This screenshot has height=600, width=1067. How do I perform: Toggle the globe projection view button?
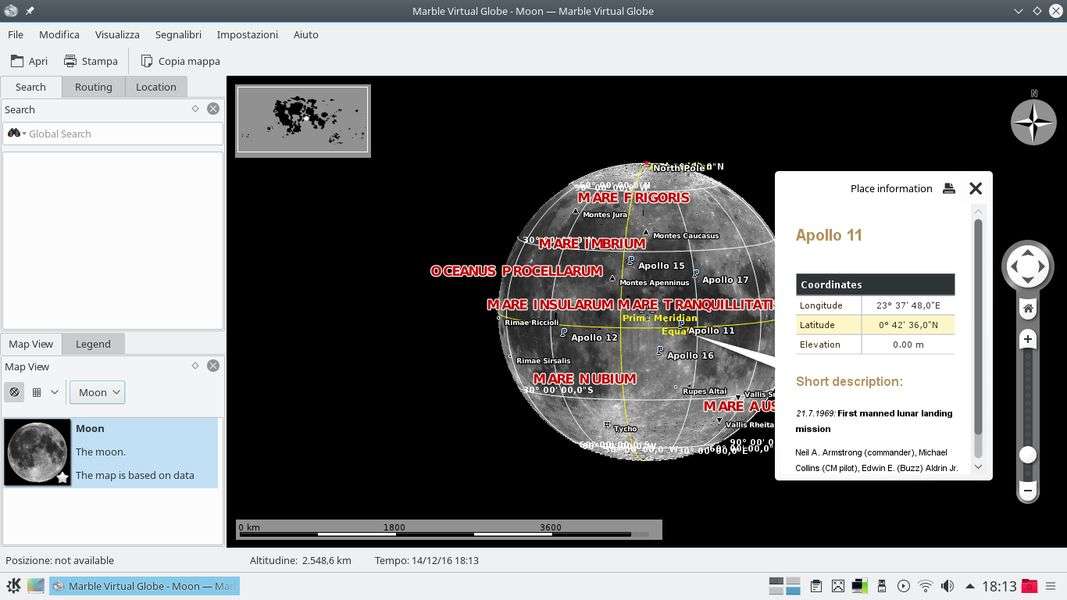15,392
